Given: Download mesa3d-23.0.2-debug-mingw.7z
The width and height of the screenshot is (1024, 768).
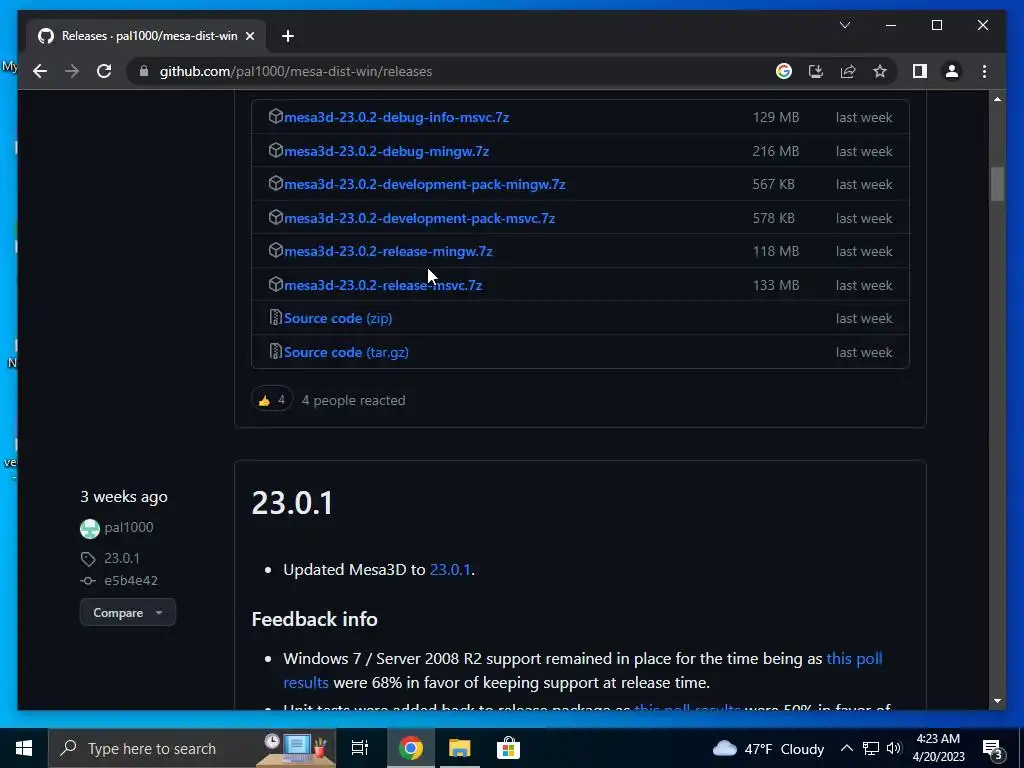Looking at the screenshot, I should click(x=387, y=152).
